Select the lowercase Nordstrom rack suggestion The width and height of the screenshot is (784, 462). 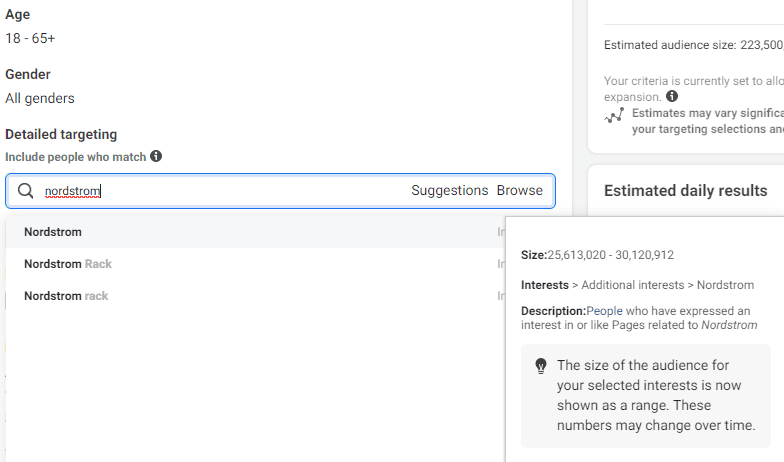(255, 296)
